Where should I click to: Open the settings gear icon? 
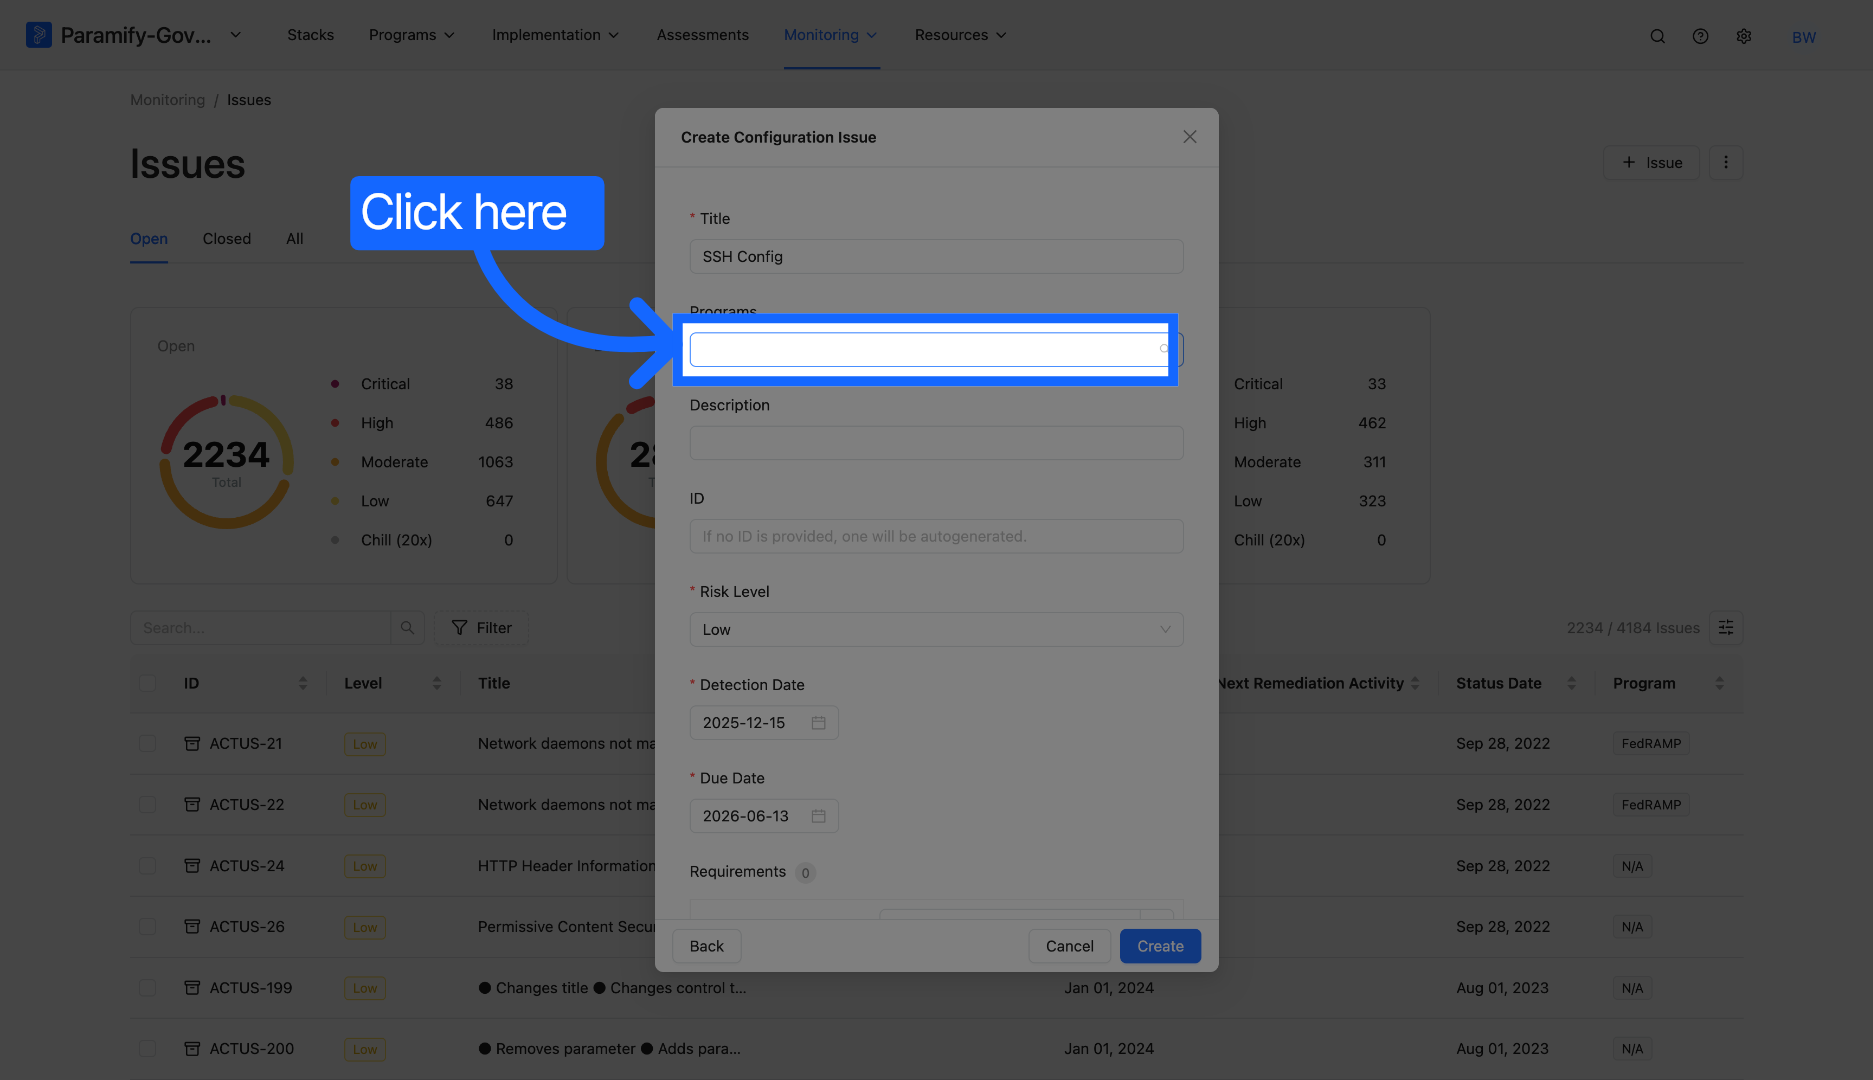(1744, 36)
